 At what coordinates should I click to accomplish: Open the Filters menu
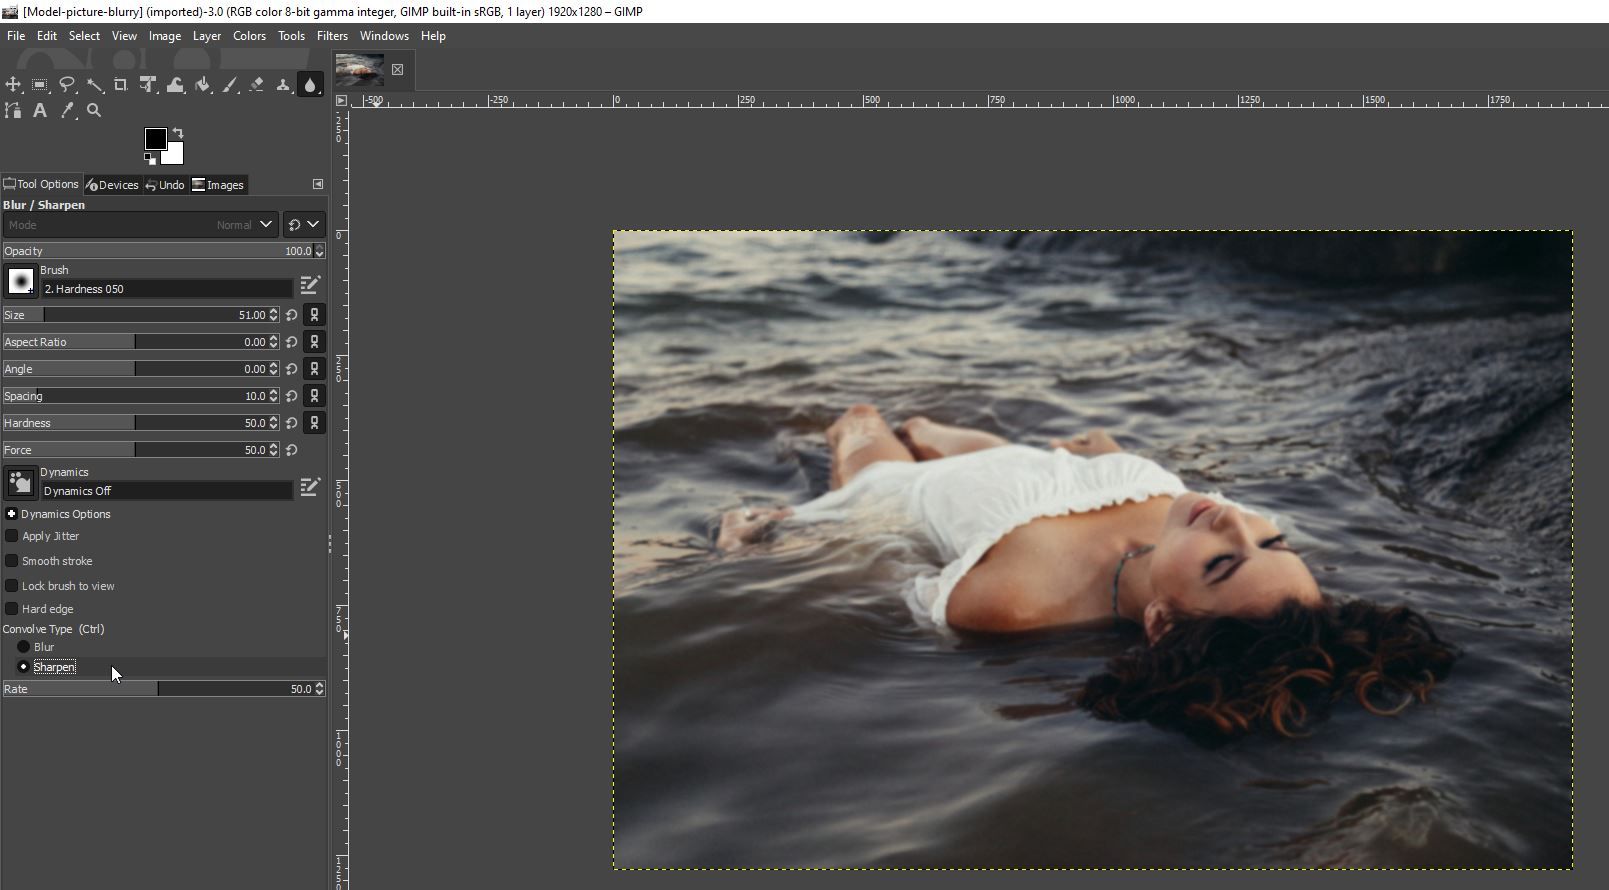pos(332,36)
